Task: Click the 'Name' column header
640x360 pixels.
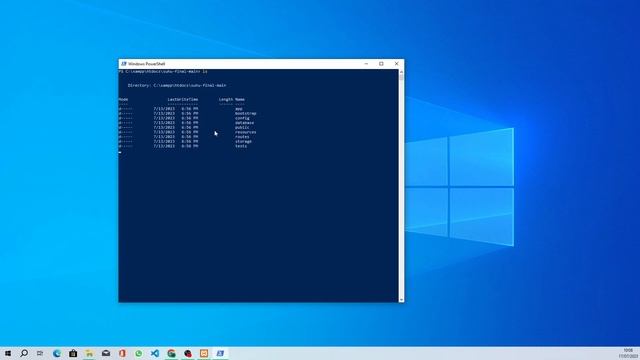Action: pyautogui.click(x=240, y=100)
